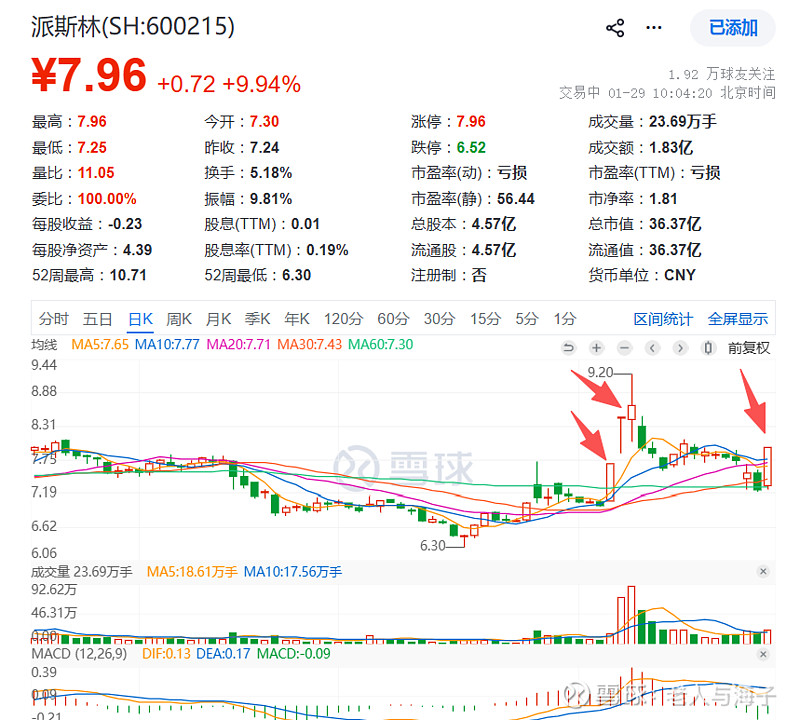800x720 pixels.
Task: Click the 52周最高 value 10.71
Action: 128,275
